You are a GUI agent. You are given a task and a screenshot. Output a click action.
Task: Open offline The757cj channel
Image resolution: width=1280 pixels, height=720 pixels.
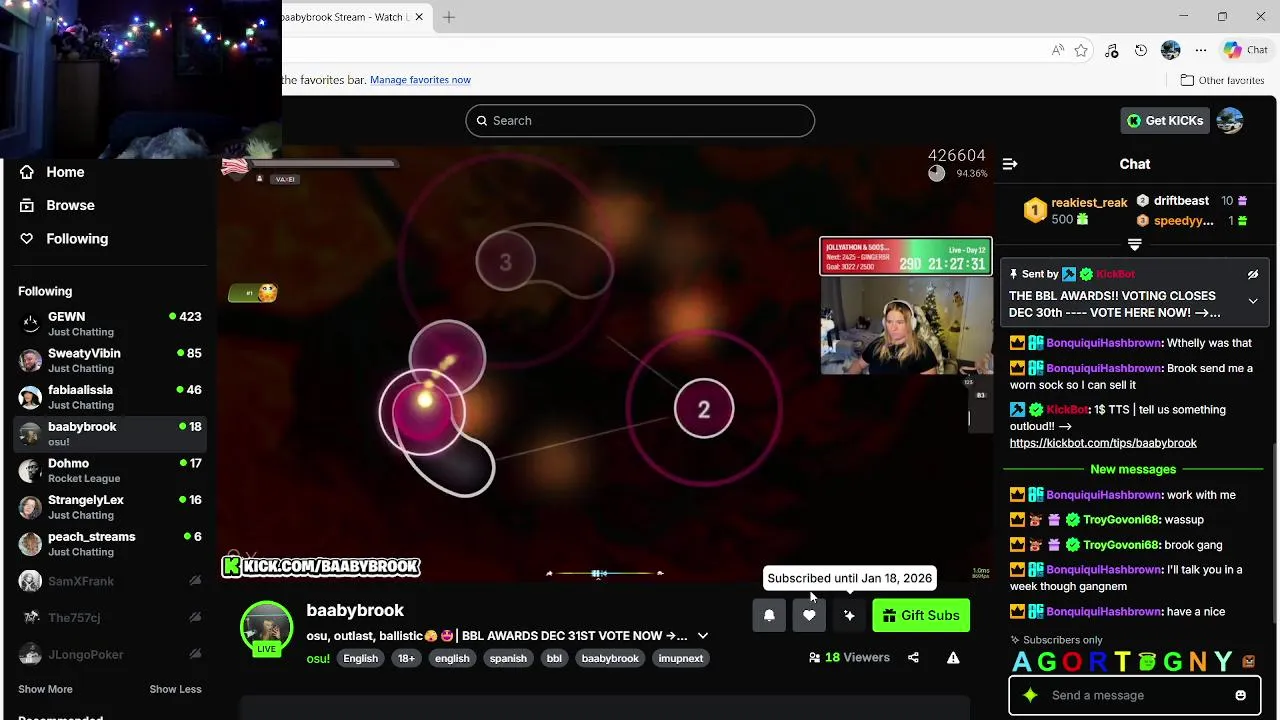(x=110, y=618)
